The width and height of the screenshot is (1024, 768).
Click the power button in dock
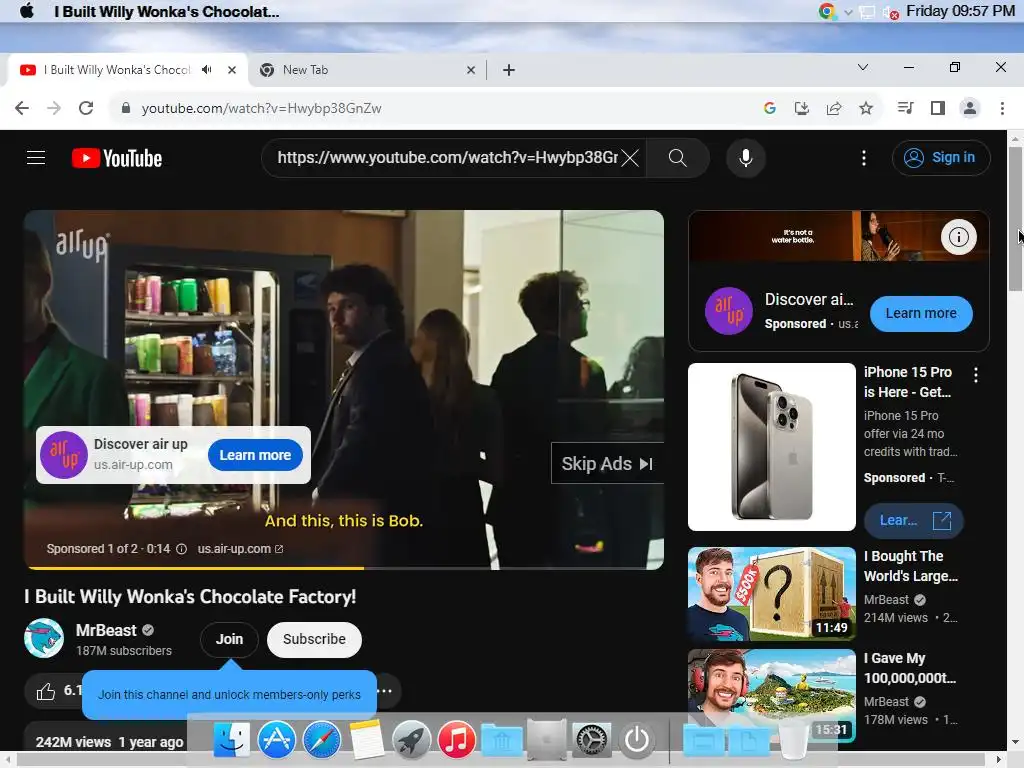pyautogui.click(x=637, y=740)
